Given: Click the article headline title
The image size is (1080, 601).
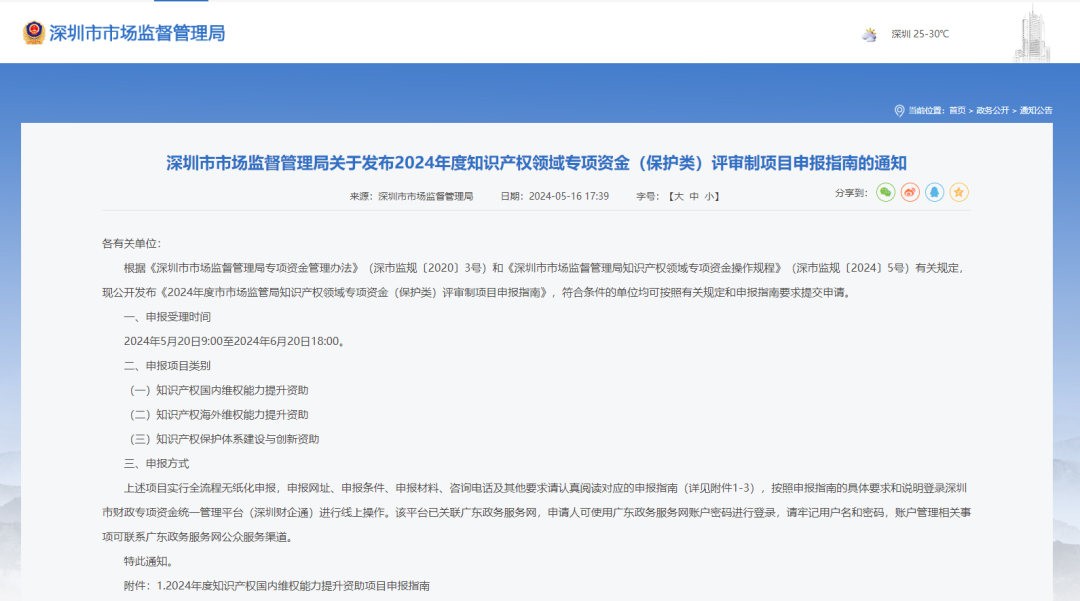Looking at the screenshot, I should tap(536, 162).
